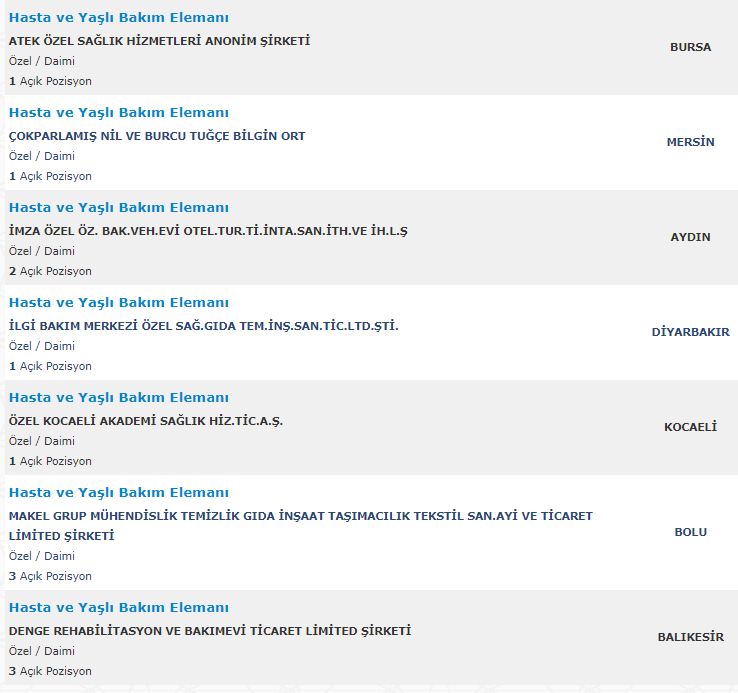The width and height of the screenshot is (738, 693).
Task: Select the BURSA city label
Action: [690, 47]
